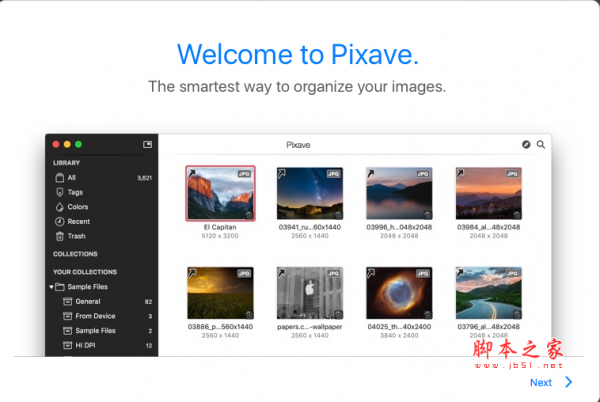Open the From Device collection
Screen dimensions: 600x402
(102, 316)
